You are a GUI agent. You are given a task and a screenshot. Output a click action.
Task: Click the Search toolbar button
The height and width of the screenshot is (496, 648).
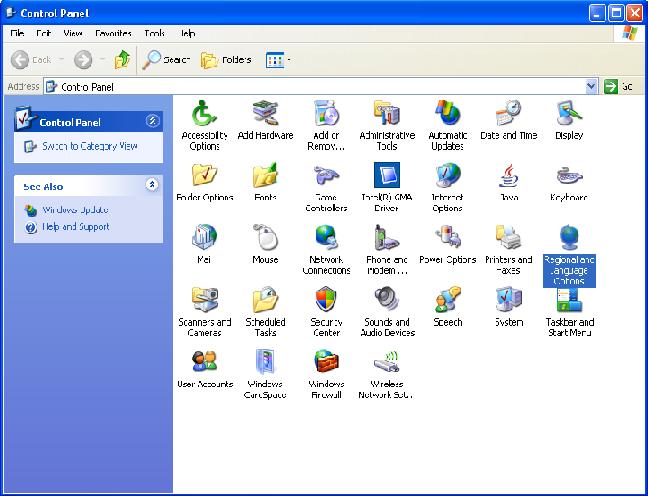(166, 60)
